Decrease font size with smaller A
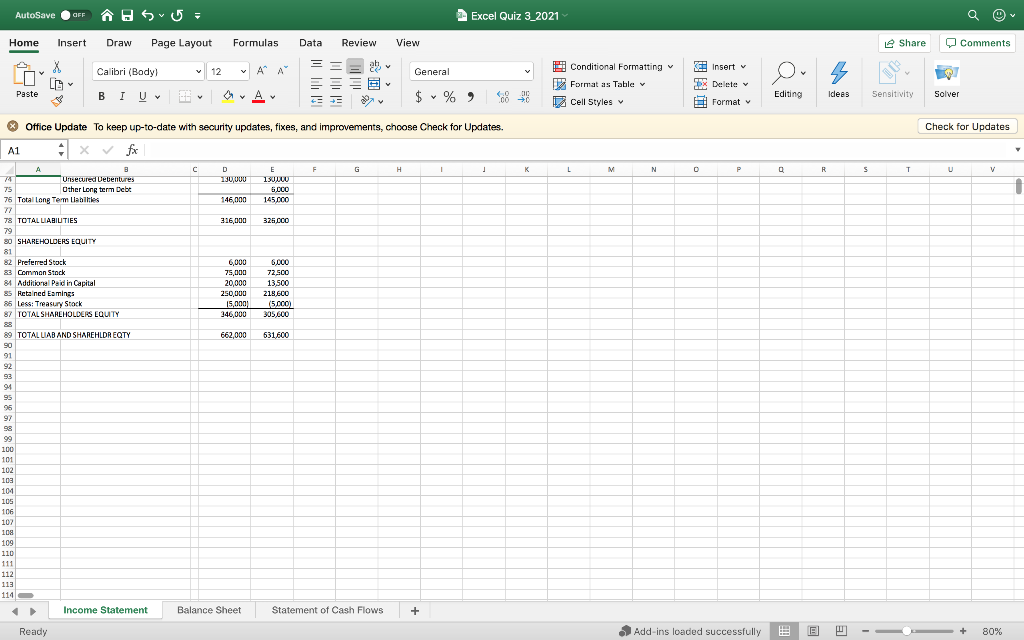This screenshot has height=640, width=1024. pos(282,71)
